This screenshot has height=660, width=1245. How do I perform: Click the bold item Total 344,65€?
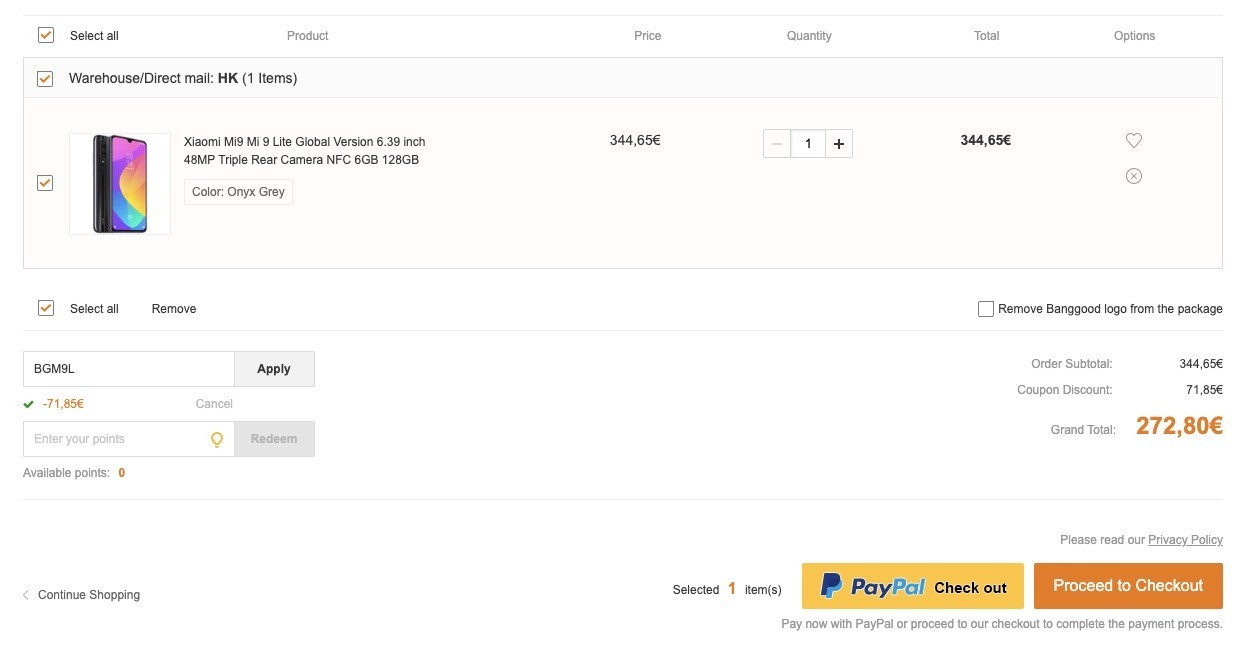(986, 141)
